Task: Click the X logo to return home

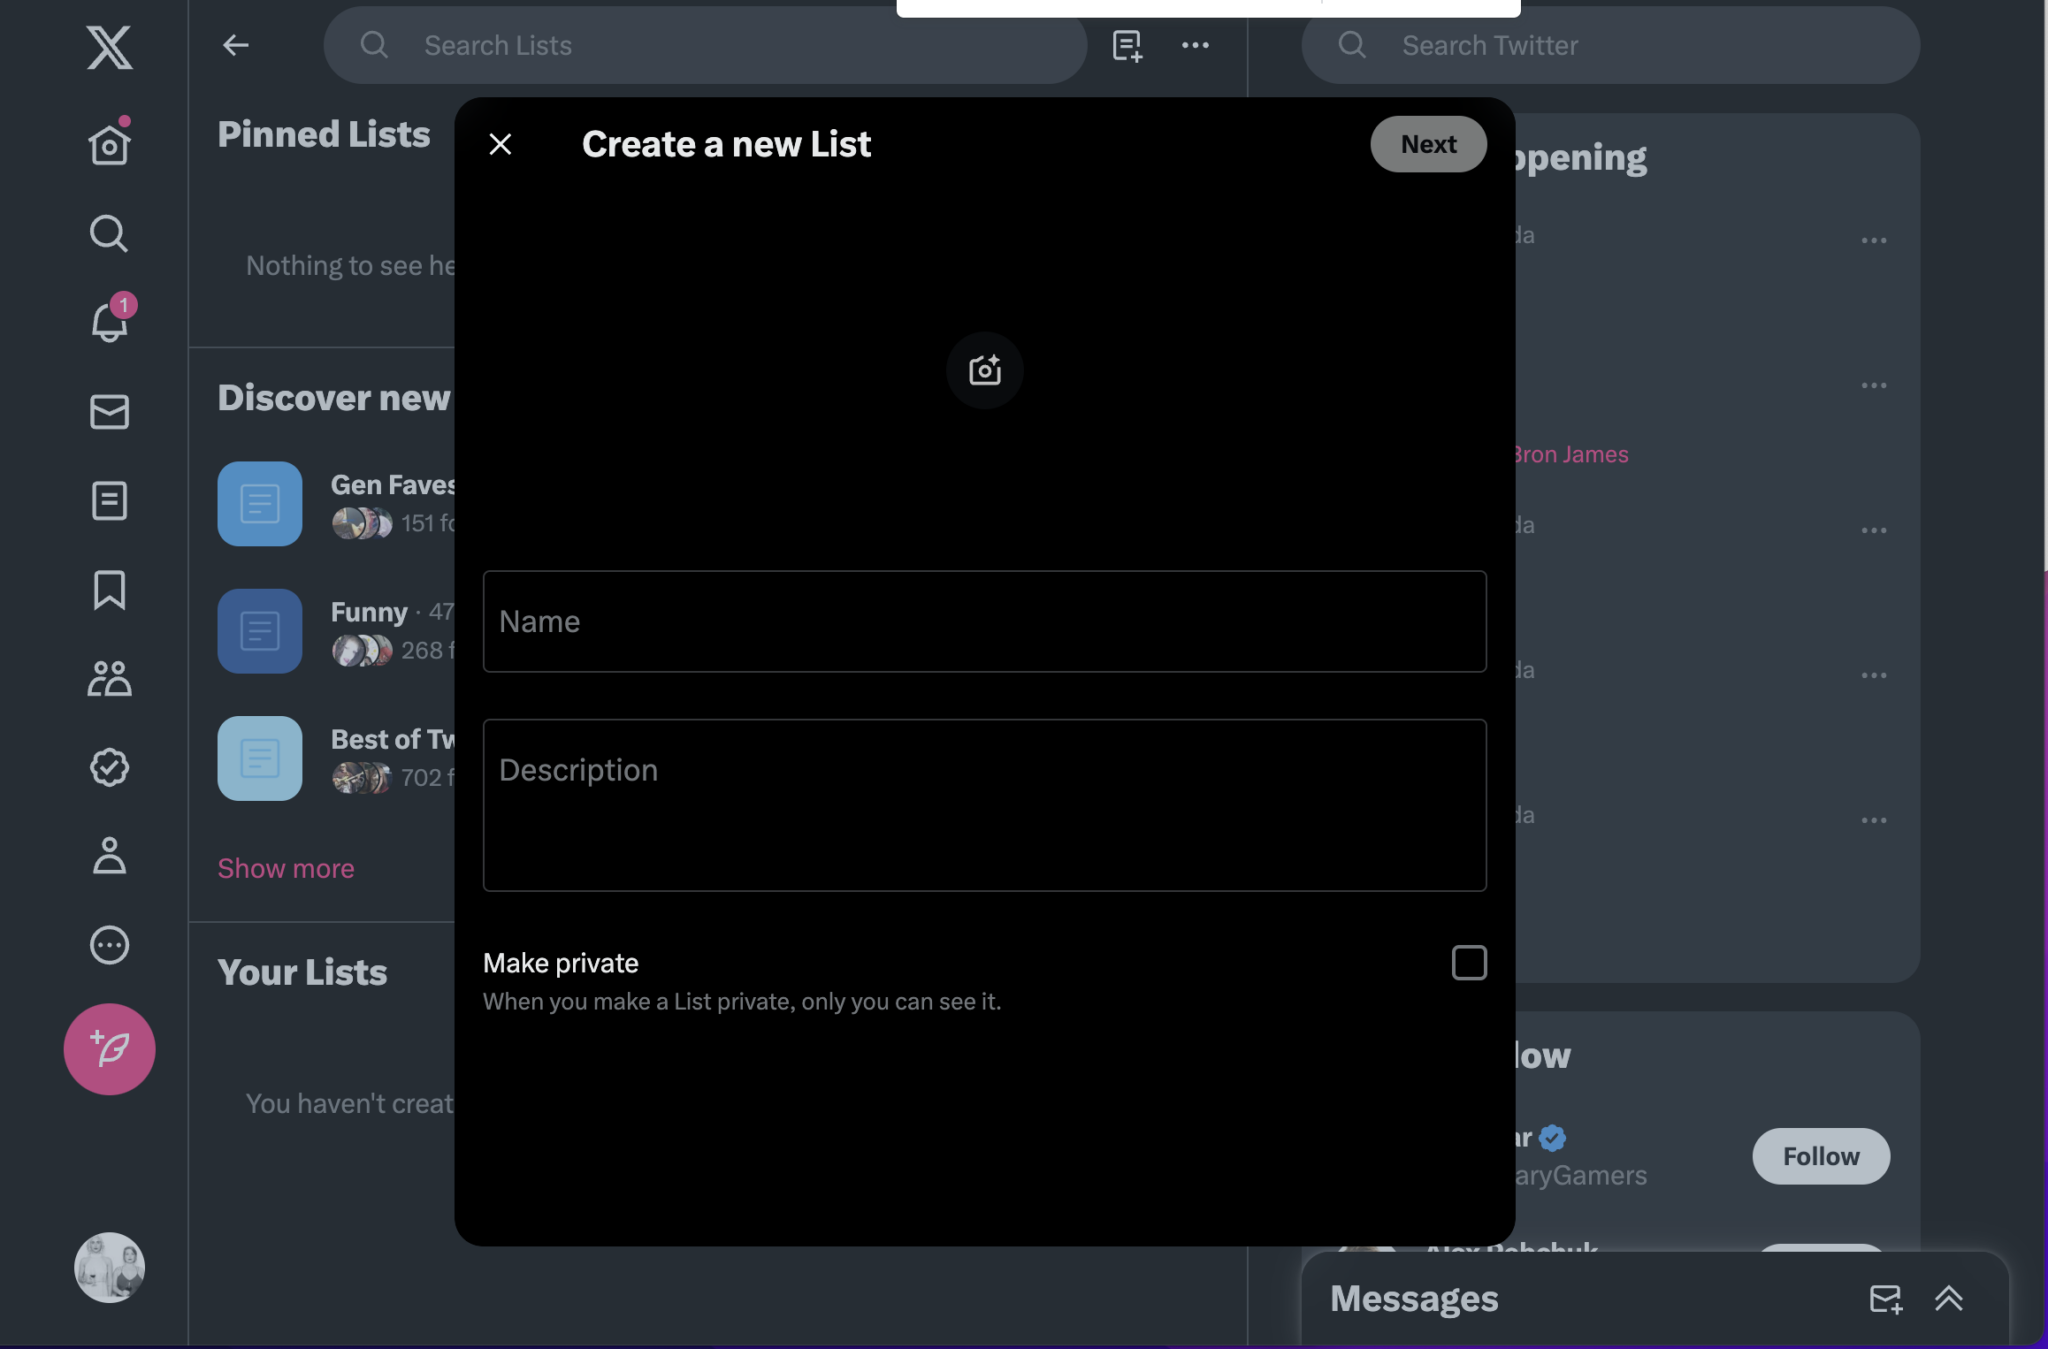Action: (x=107, y=47)
